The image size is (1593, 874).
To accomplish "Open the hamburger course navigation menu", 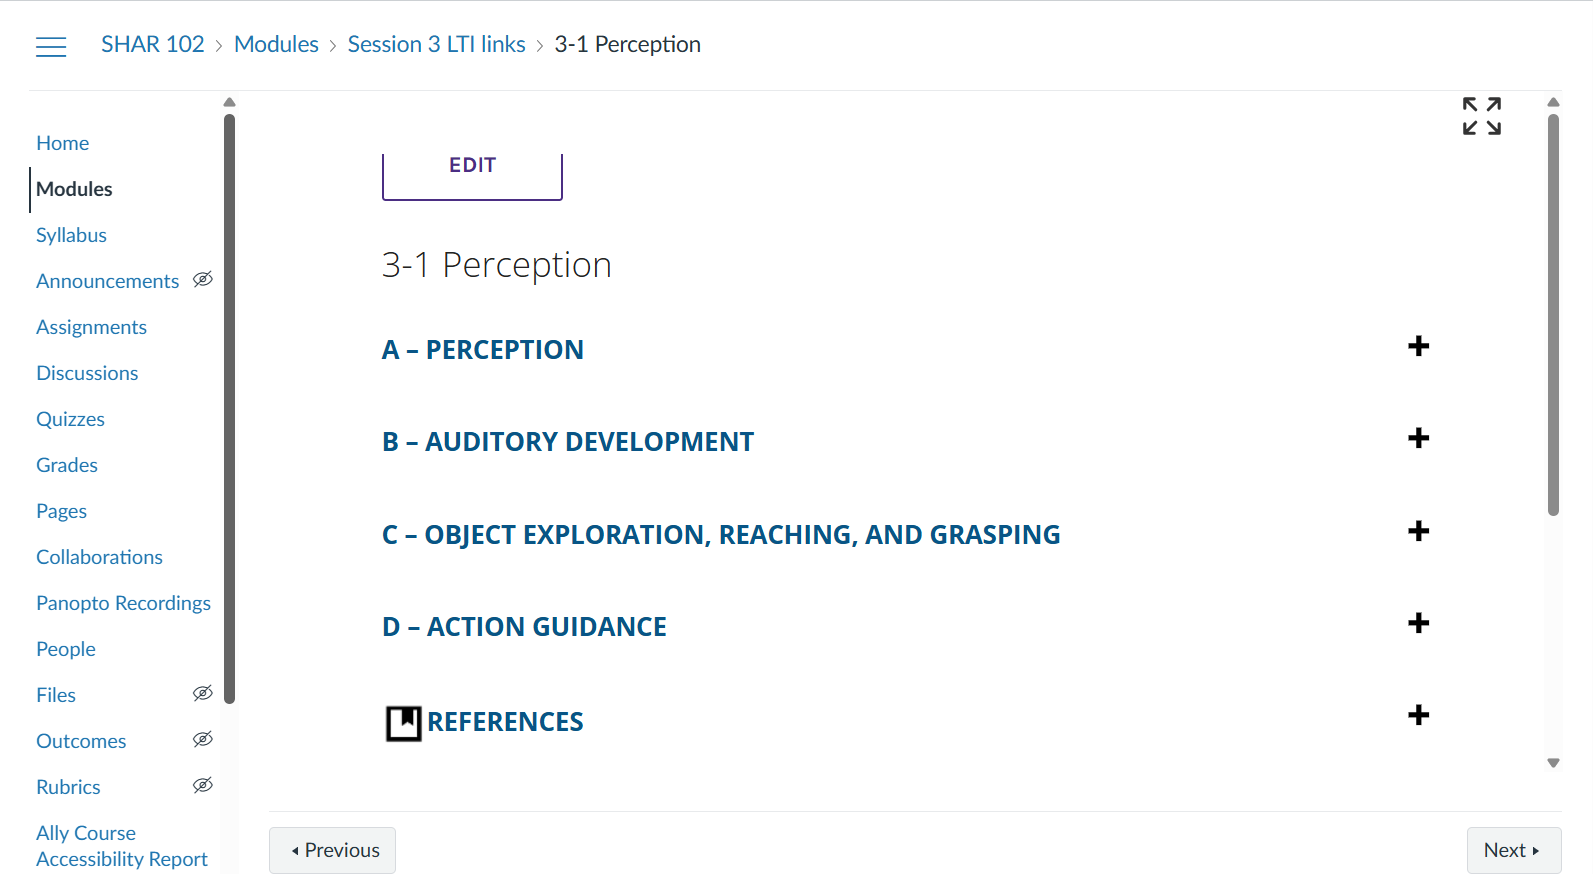I will (51, 46).
